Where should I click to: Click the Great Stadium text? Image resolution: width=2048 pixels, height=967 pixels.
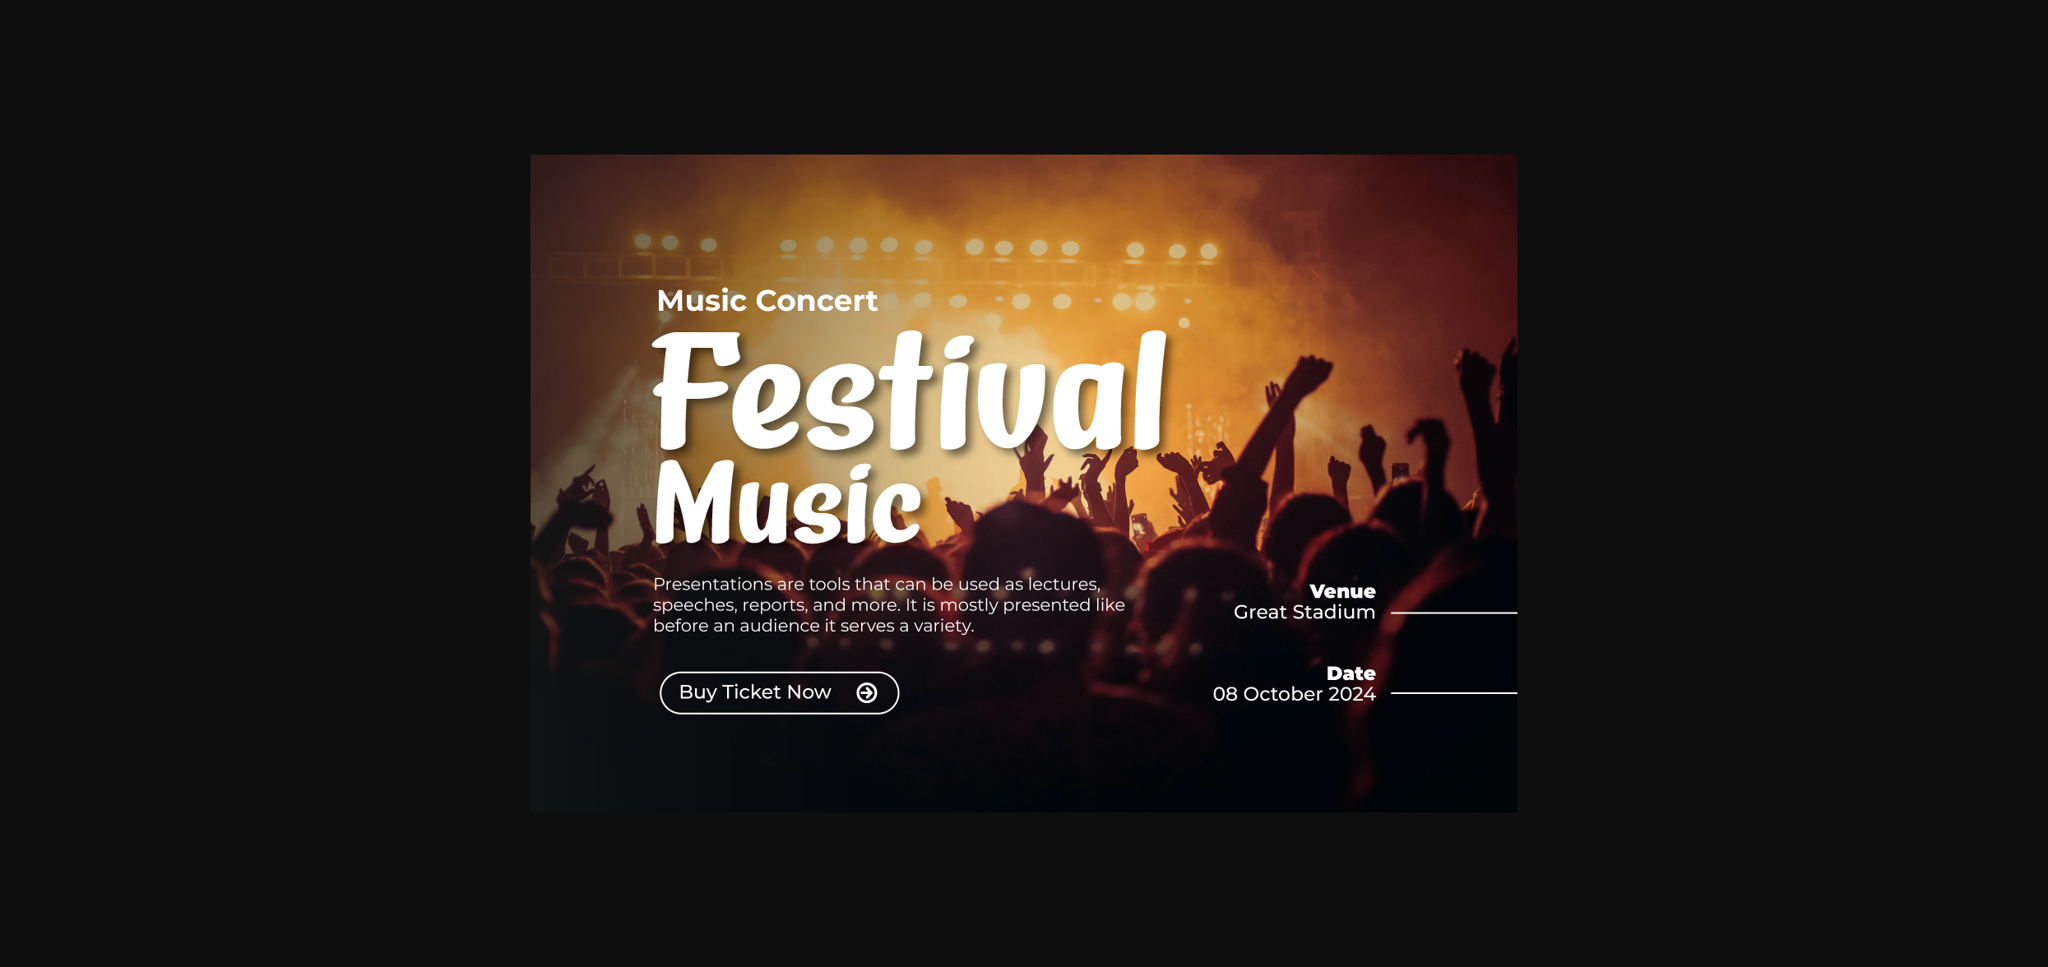pos(1304,612)
